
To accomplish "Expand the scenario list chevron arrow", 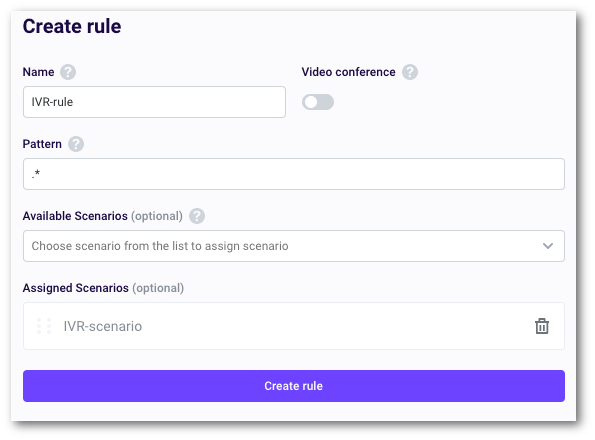I will (548, 246).
